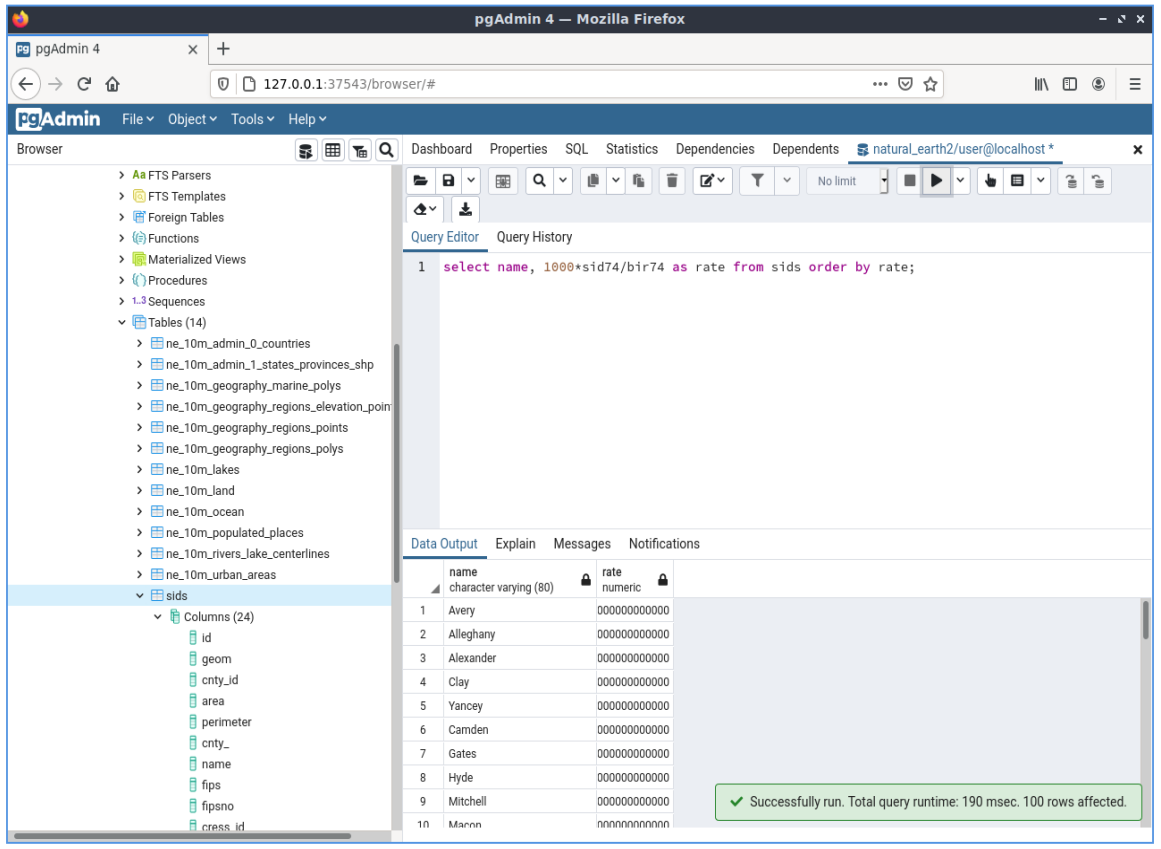This screenshot has height=849, width=1161.
Task: Expand the ne_10m_lakes table node
Action: click(x=139, y=469)
